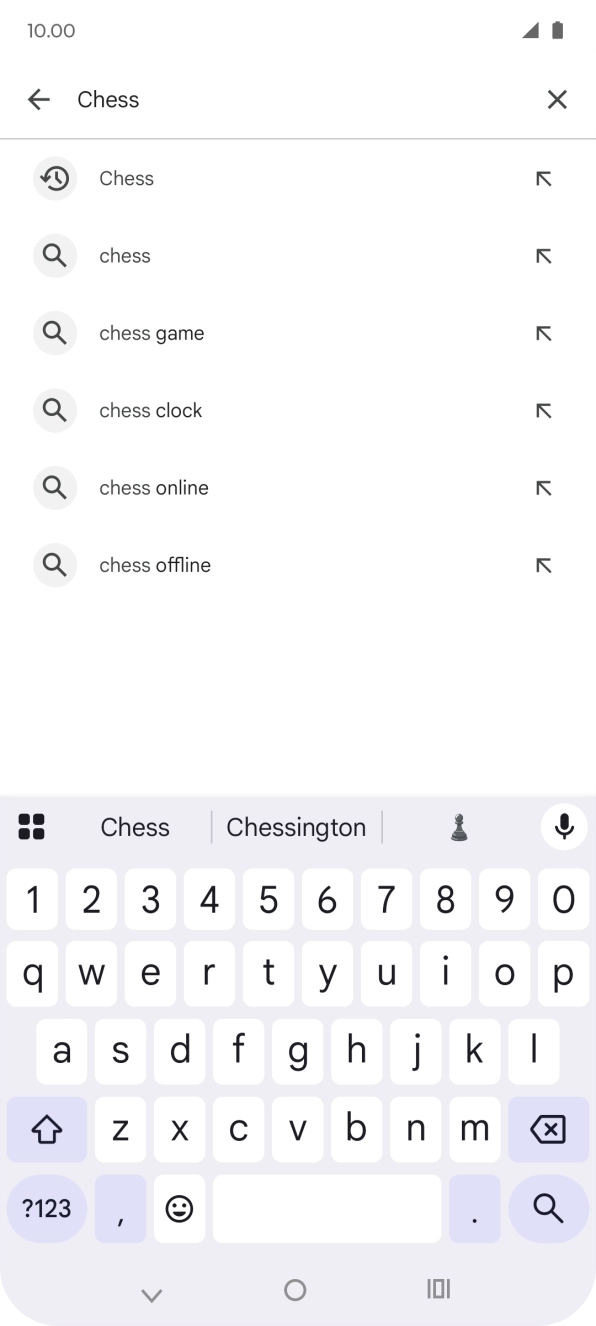Viewport: 596px width, 1326px height.
Task: Tap the back arrow to exit search
Action: pos(38,99)
